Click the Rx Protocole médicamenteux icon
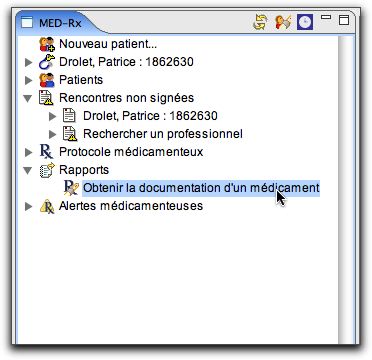Viewport: 372px width, 360px height. coord(47,152)
